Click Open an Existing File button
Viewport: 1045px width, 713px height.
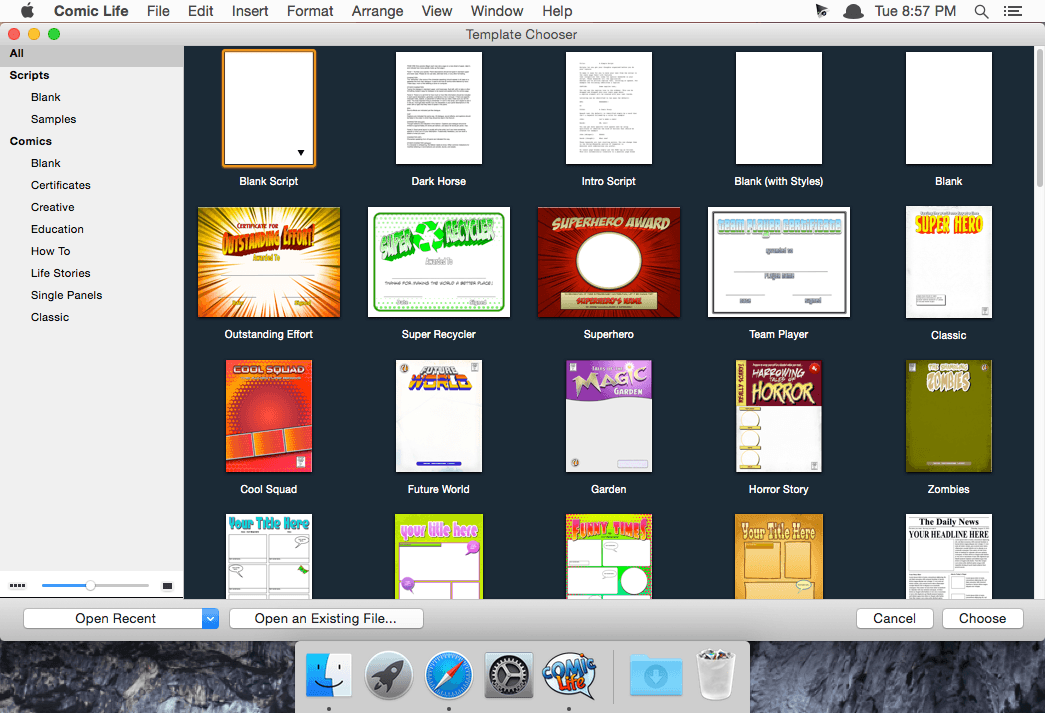click(x=326, y=619)
